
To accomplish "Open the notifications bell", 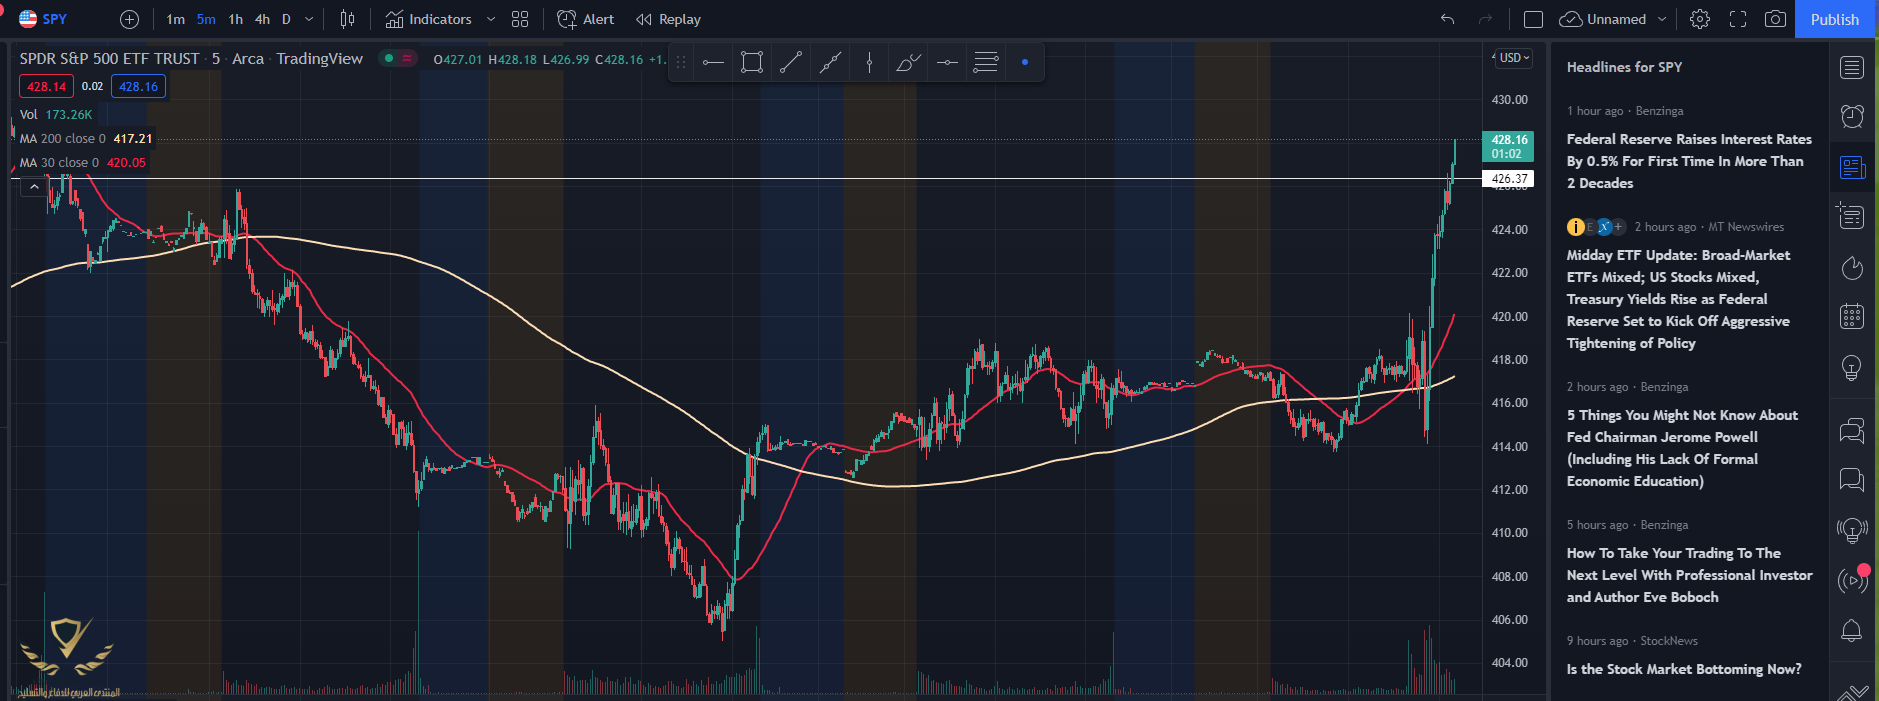I will pyautogui.click(x=1852, y=630).
